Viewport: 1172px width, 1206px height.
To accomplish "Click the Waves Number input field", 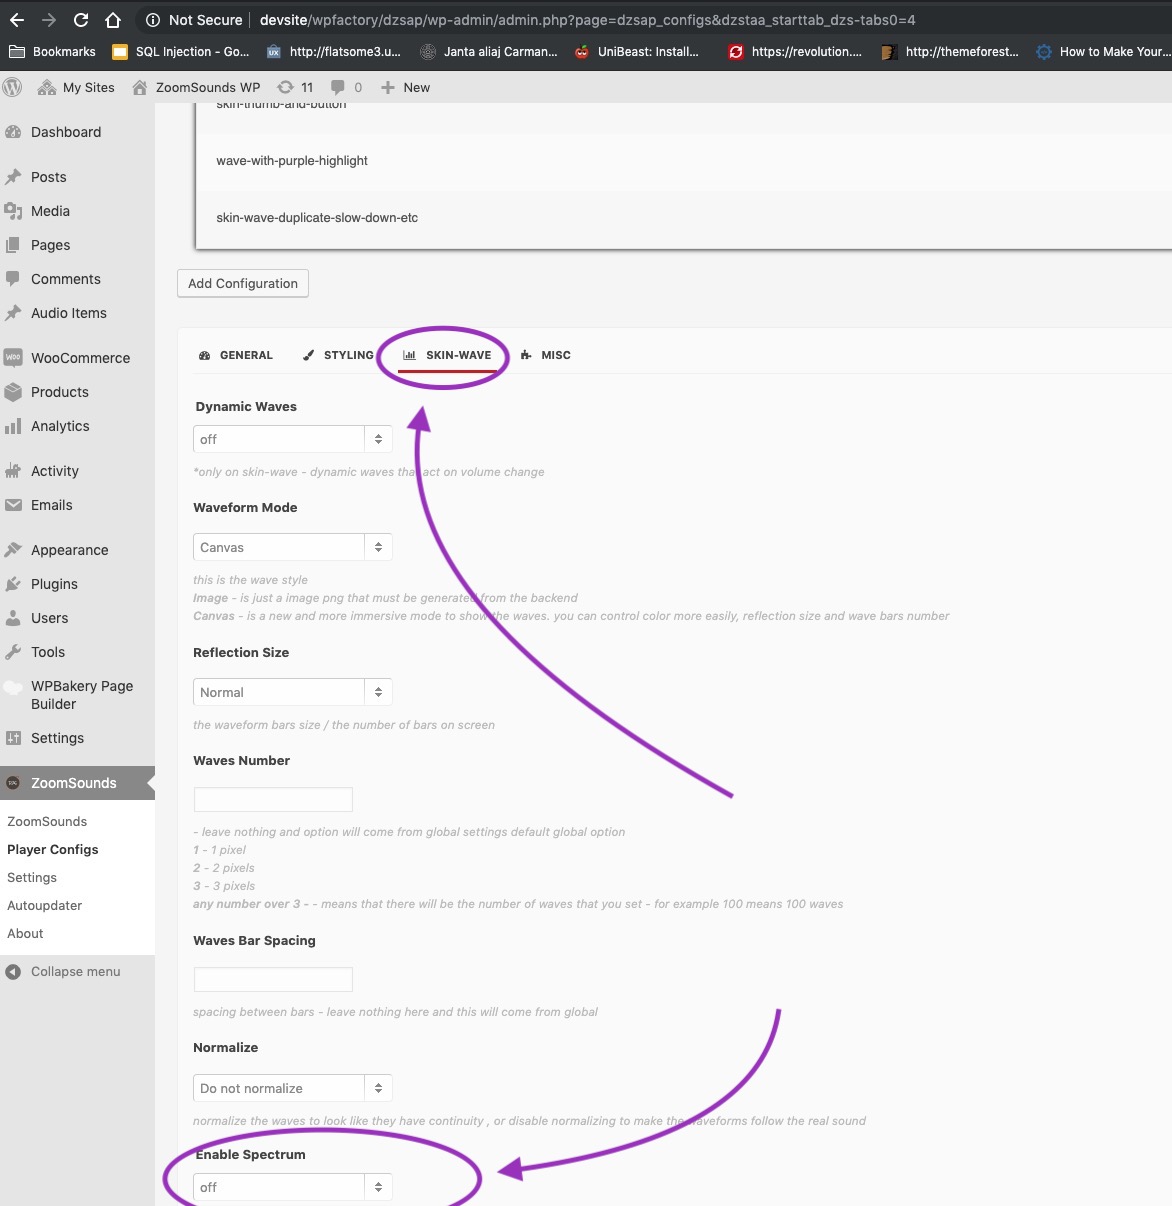I will [273, 799].
